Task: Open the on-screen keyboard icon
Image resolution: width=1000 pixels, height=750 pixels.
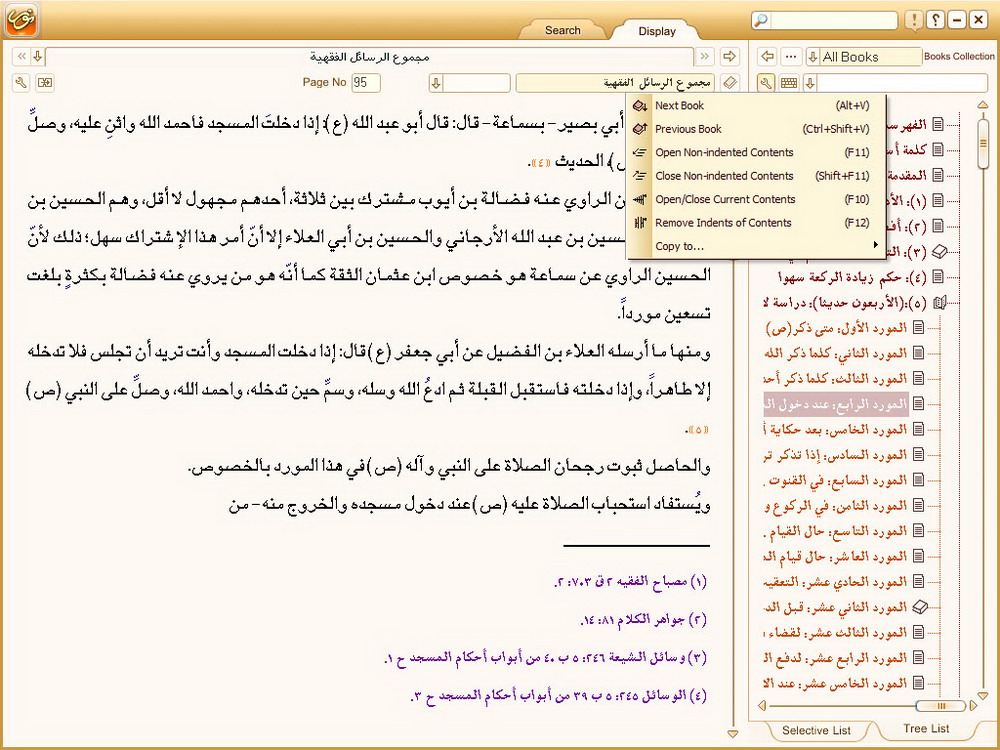Action: (x=789, y=82)
